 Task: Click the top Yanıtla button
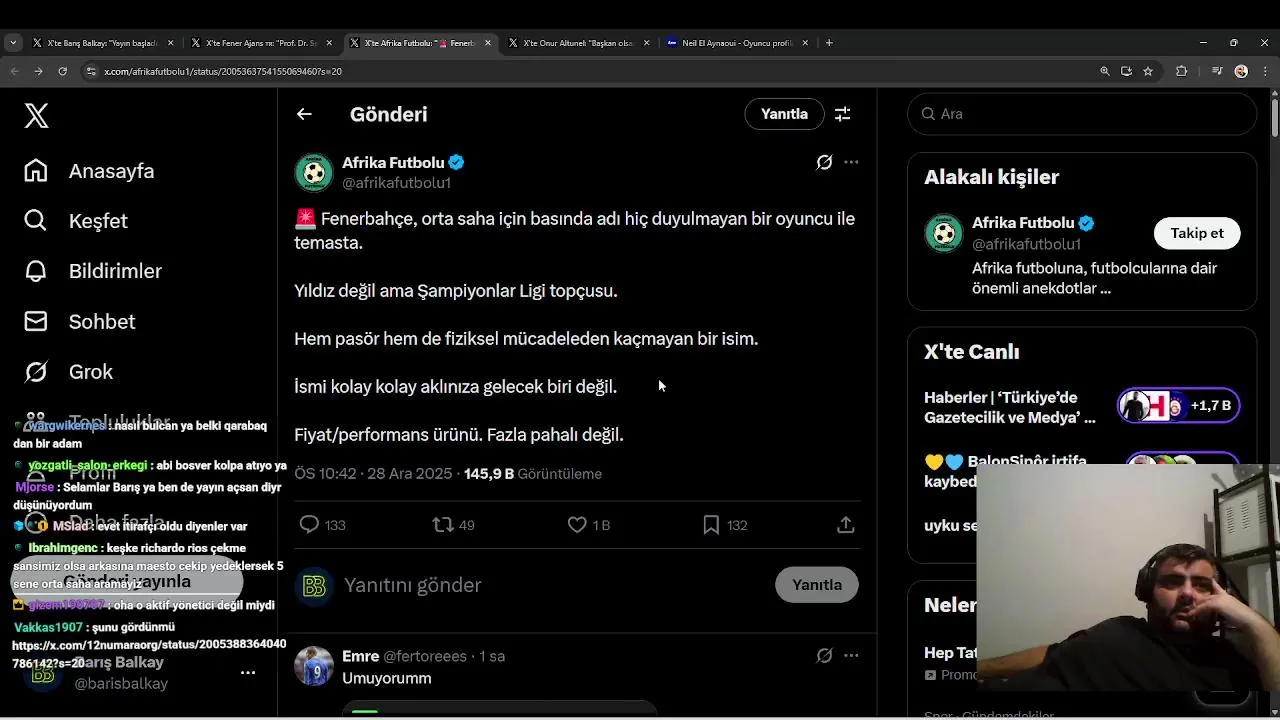784,114
